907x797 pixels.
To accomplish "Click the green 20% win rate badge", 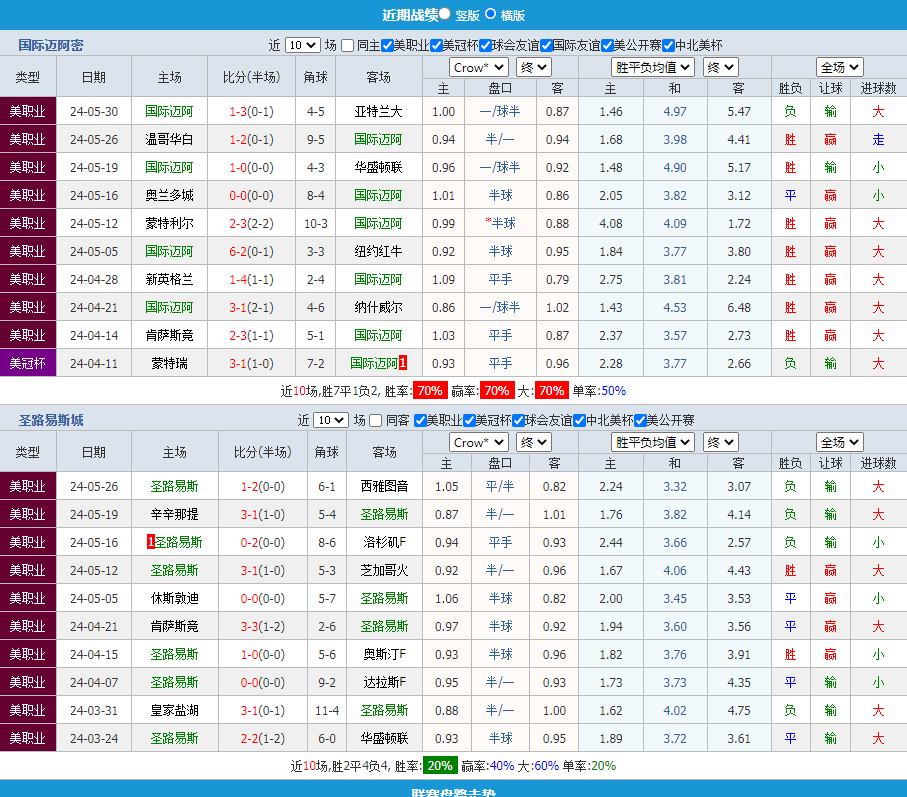I will tap(439, 765).
